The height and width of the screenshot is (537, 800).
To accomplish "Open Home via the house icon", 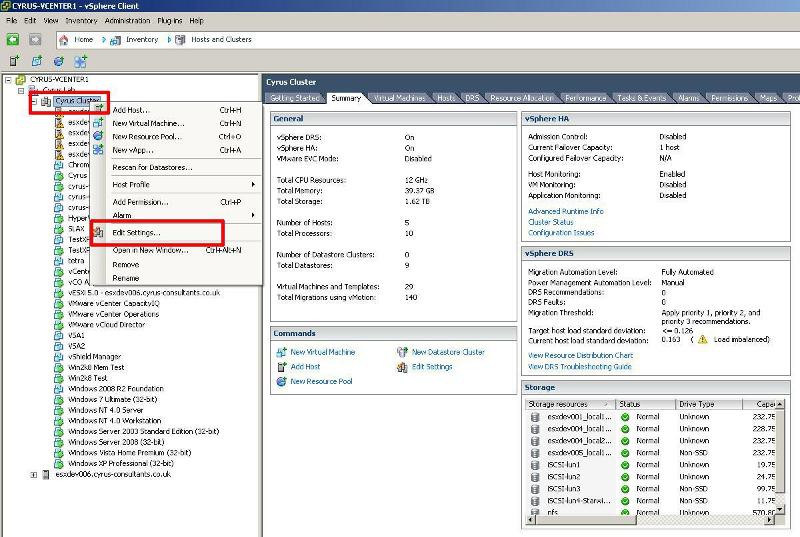I will click(x=64, y=40).
